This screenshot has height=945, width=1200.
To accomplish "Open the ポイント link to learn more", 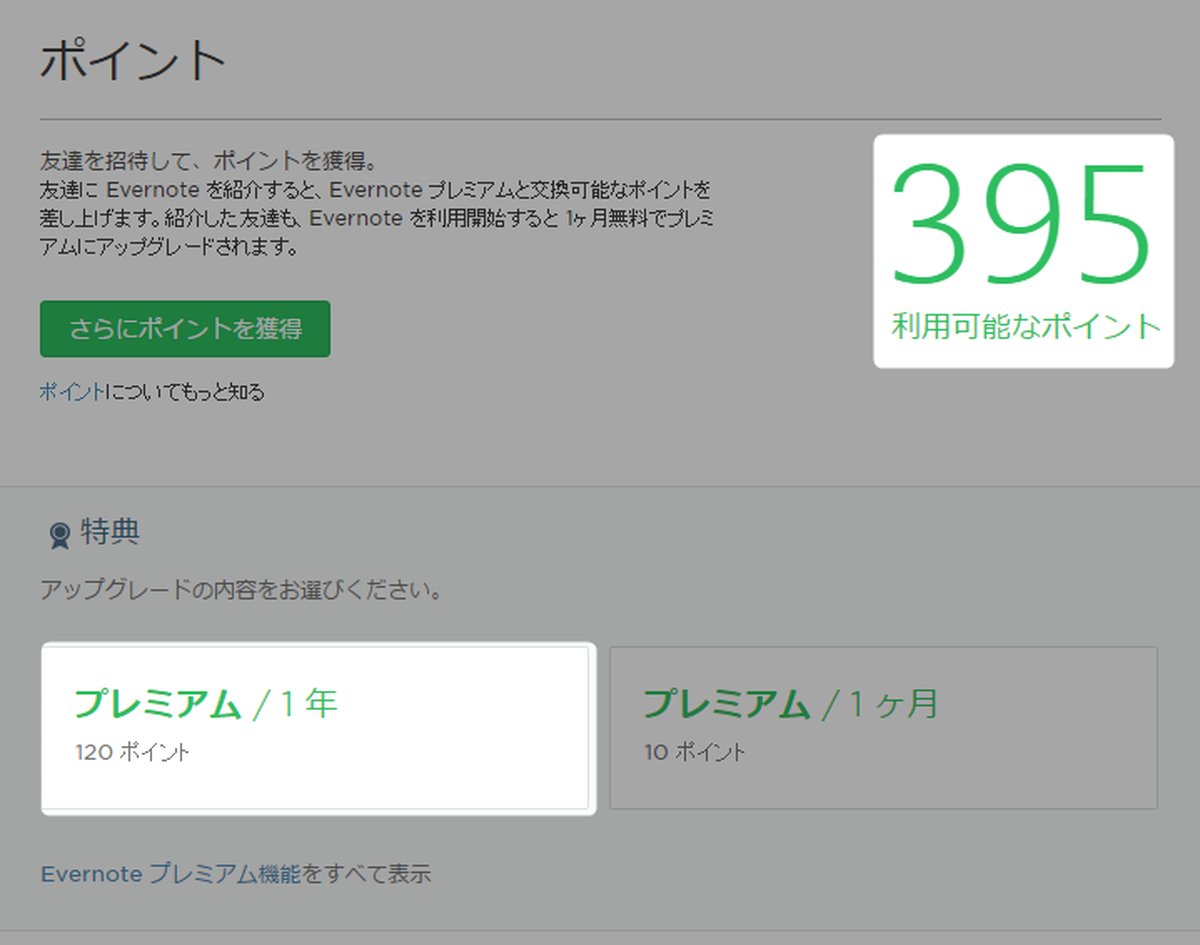I will tap(71, 392).
